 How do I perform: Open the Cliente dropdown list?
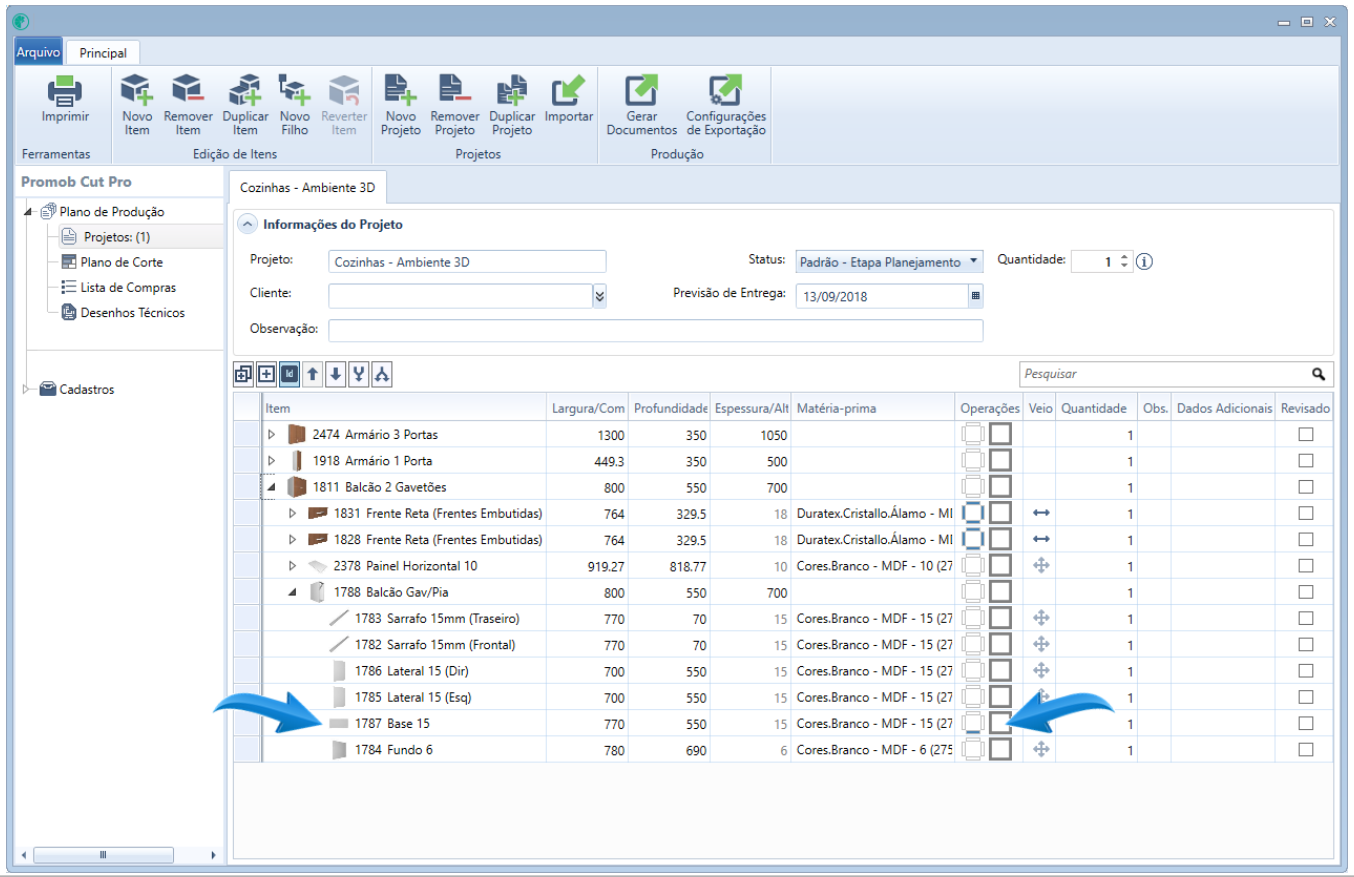point(599,296)
